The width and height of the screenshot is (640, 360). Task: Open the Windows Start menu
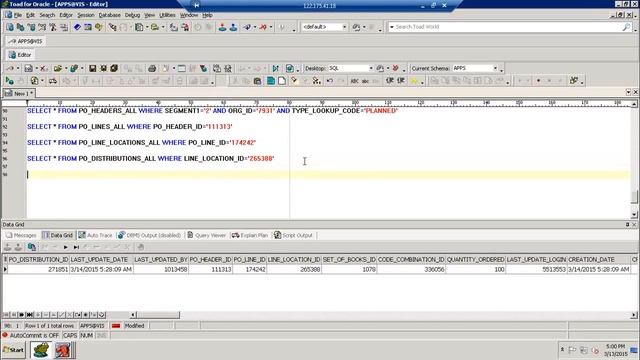pos(13,350)
